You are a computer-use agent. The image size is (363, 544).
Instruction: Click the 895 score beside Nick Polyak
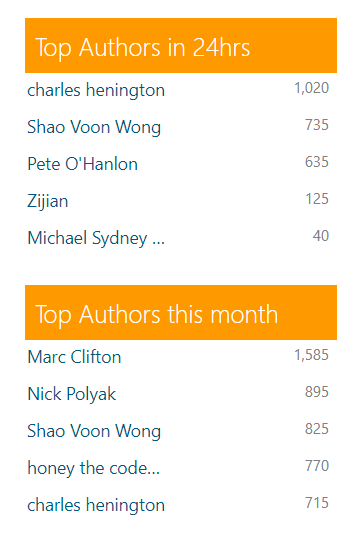tap(317, 392)
